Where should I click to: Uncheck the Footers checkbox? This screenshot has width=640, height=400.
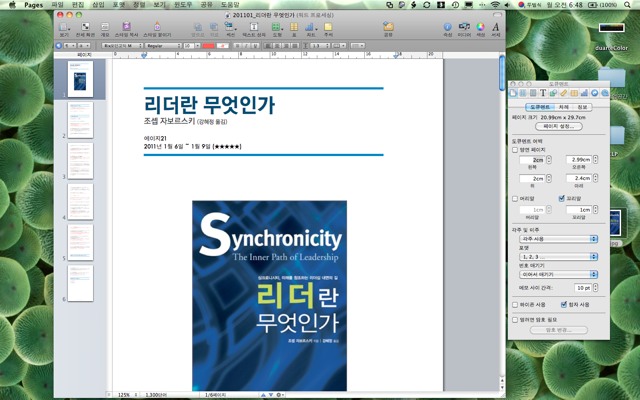click(562, 198)
